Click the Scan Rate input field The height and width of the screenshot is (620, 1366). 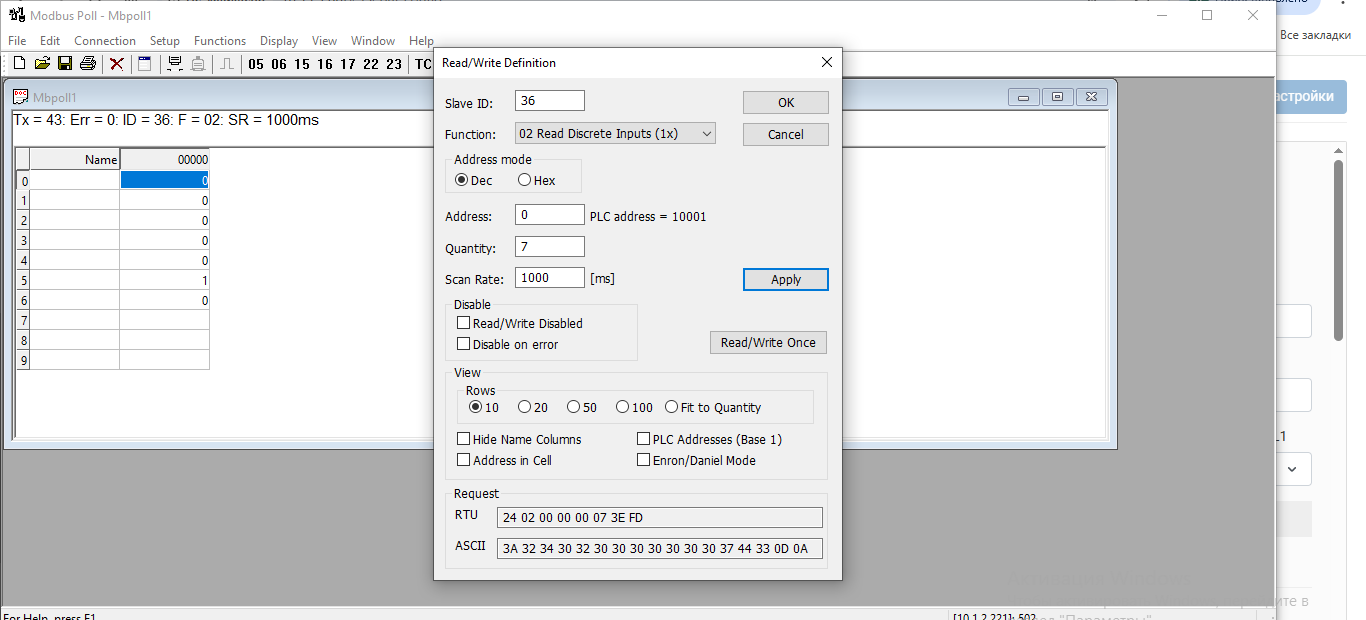(x=550, y=278)
